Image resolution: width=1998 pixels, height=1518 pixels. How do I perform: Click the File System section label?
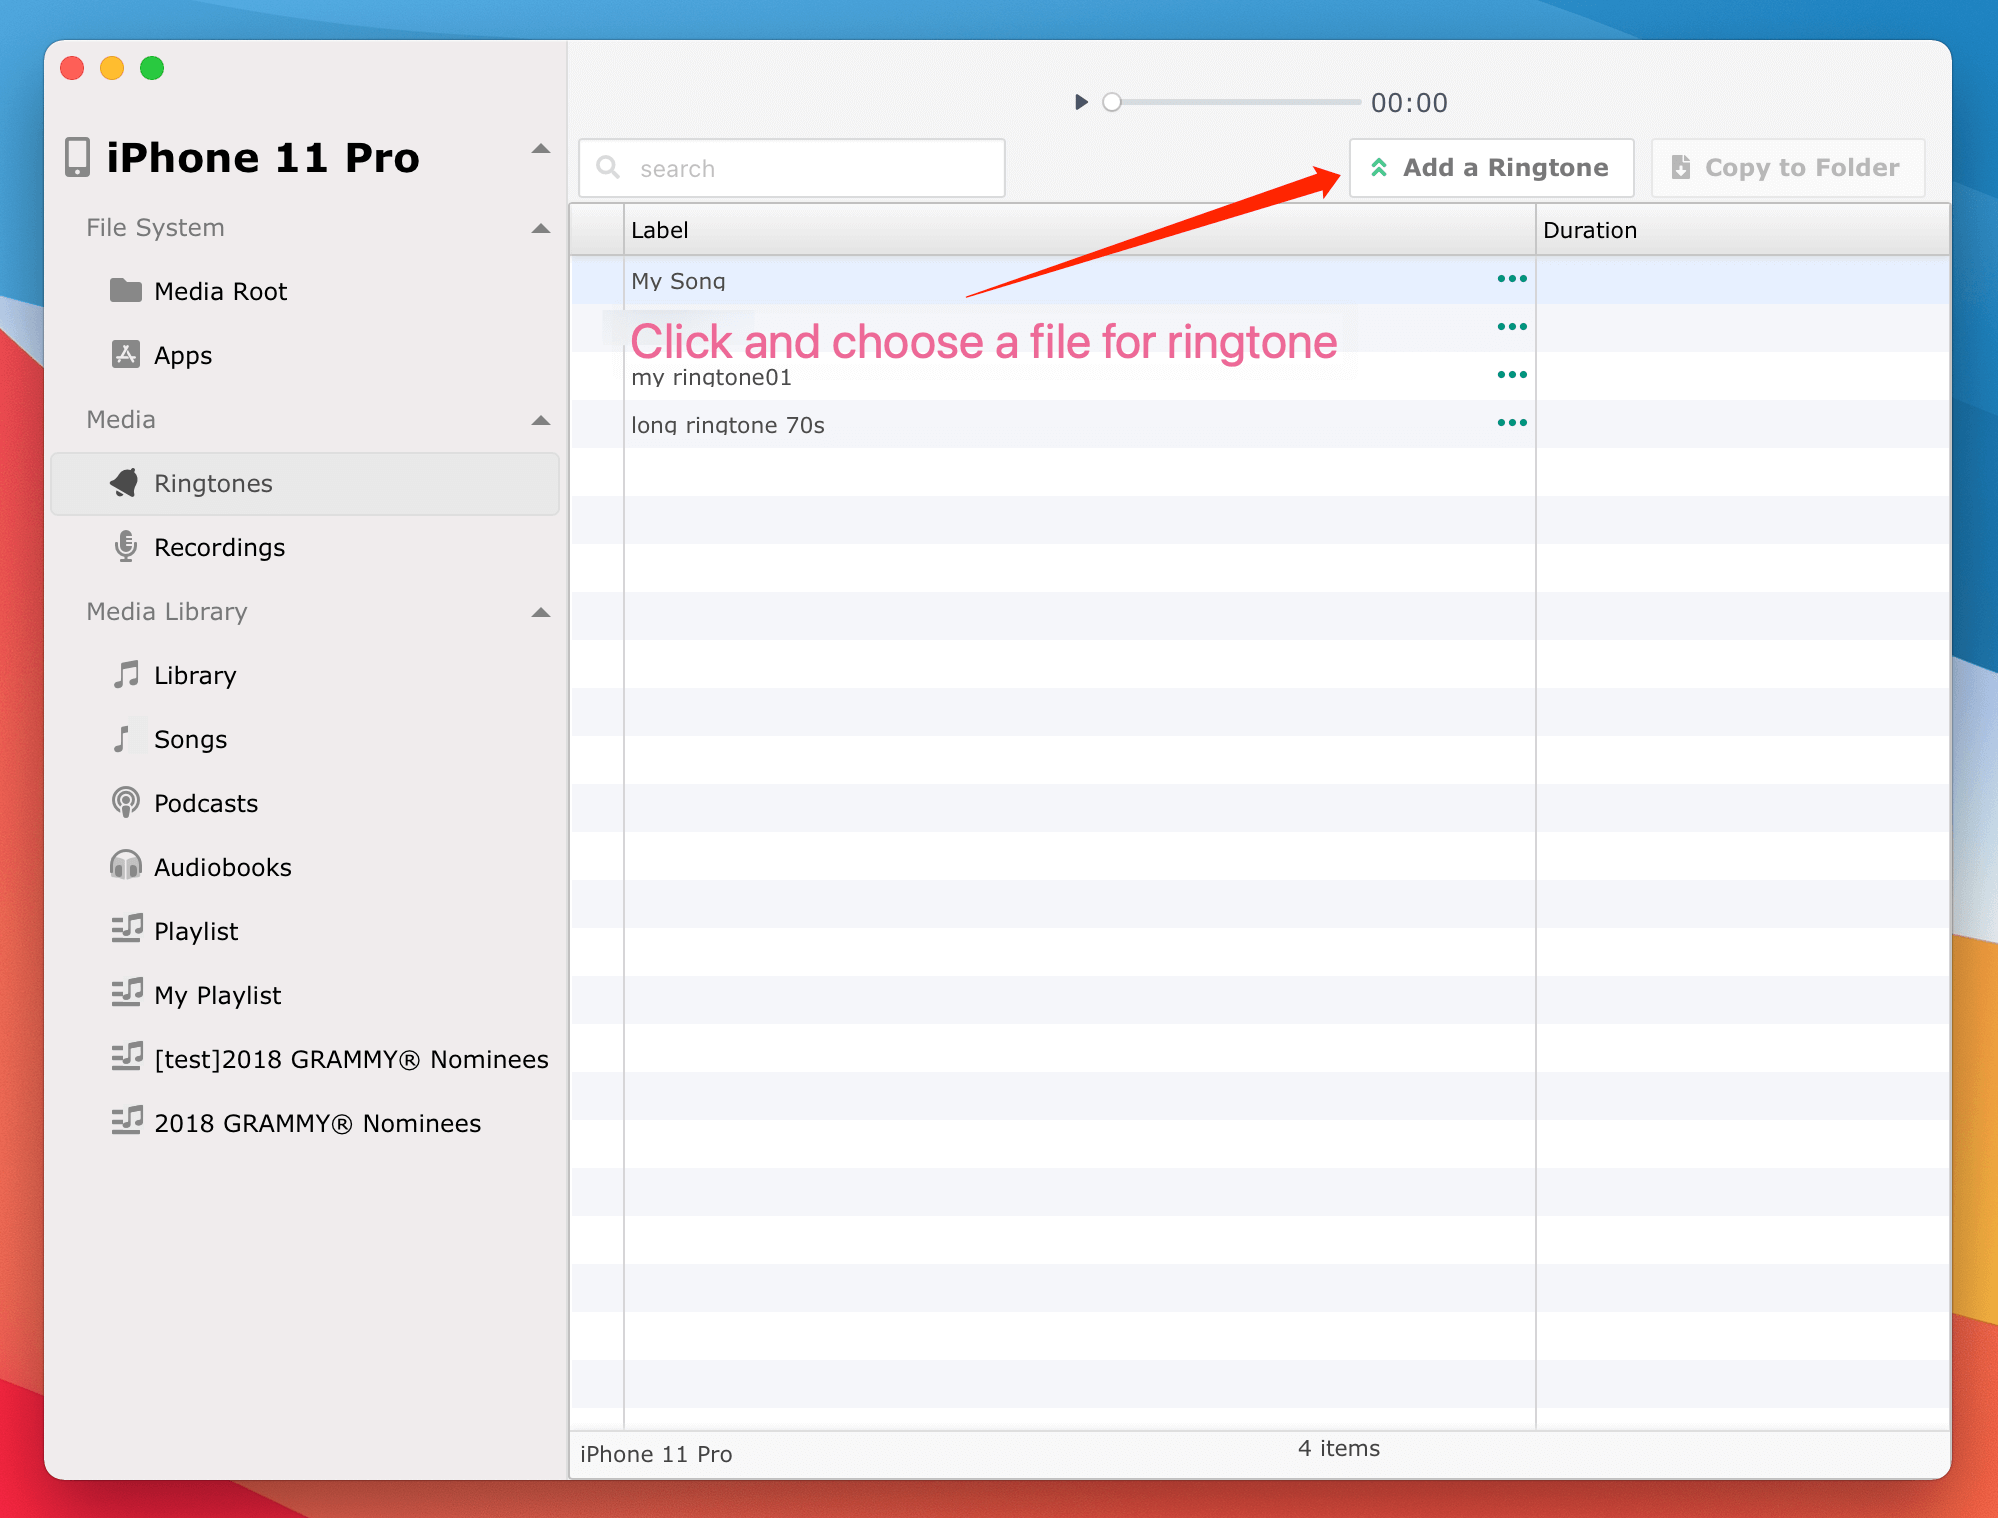click(155, 228)
